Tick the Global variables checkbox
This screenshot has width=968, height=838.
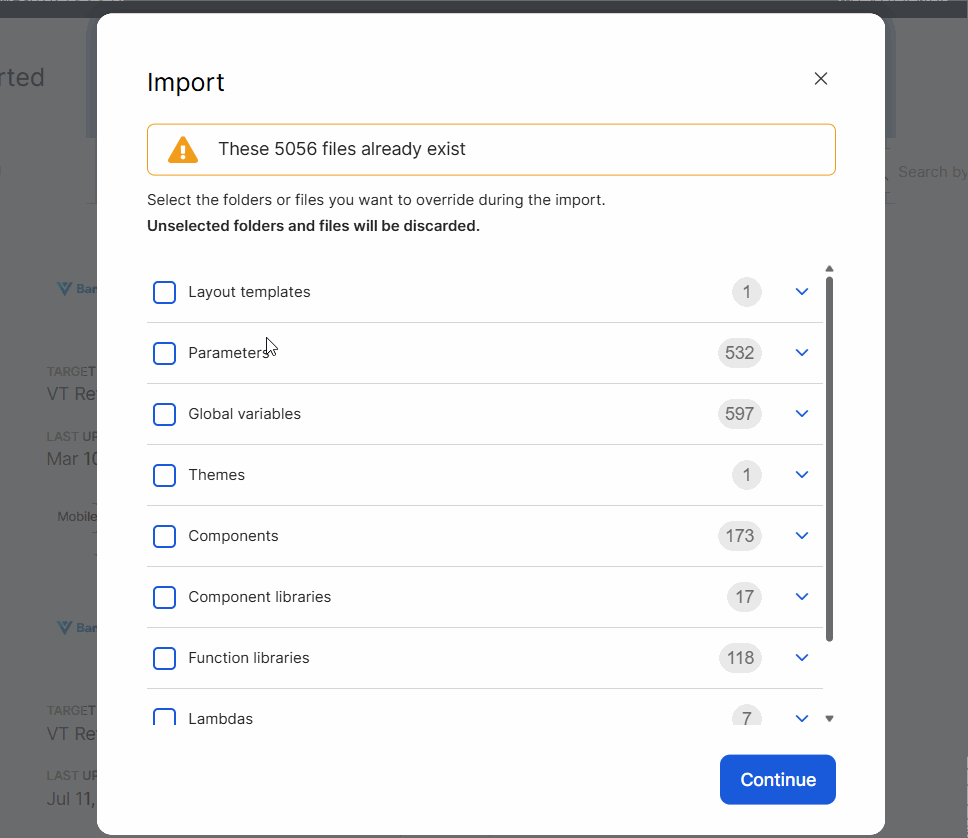(164, 414)
